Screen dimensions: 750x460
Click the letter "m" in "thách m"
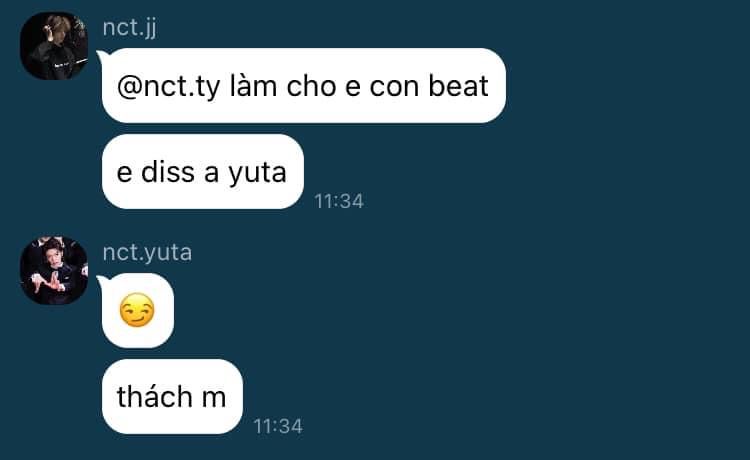pyautogui.click(x=213, y=399)
